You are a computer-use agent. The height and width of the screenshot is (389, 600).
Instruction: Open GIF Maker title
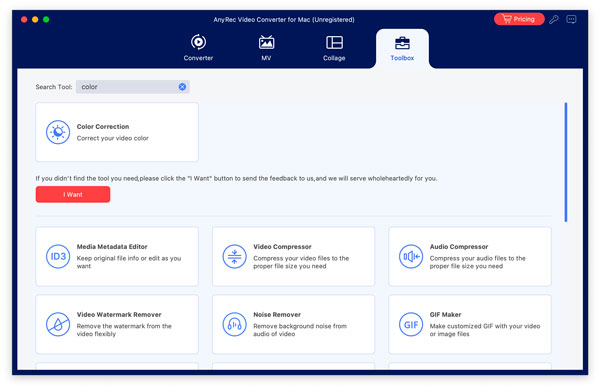tap(445, 314)
